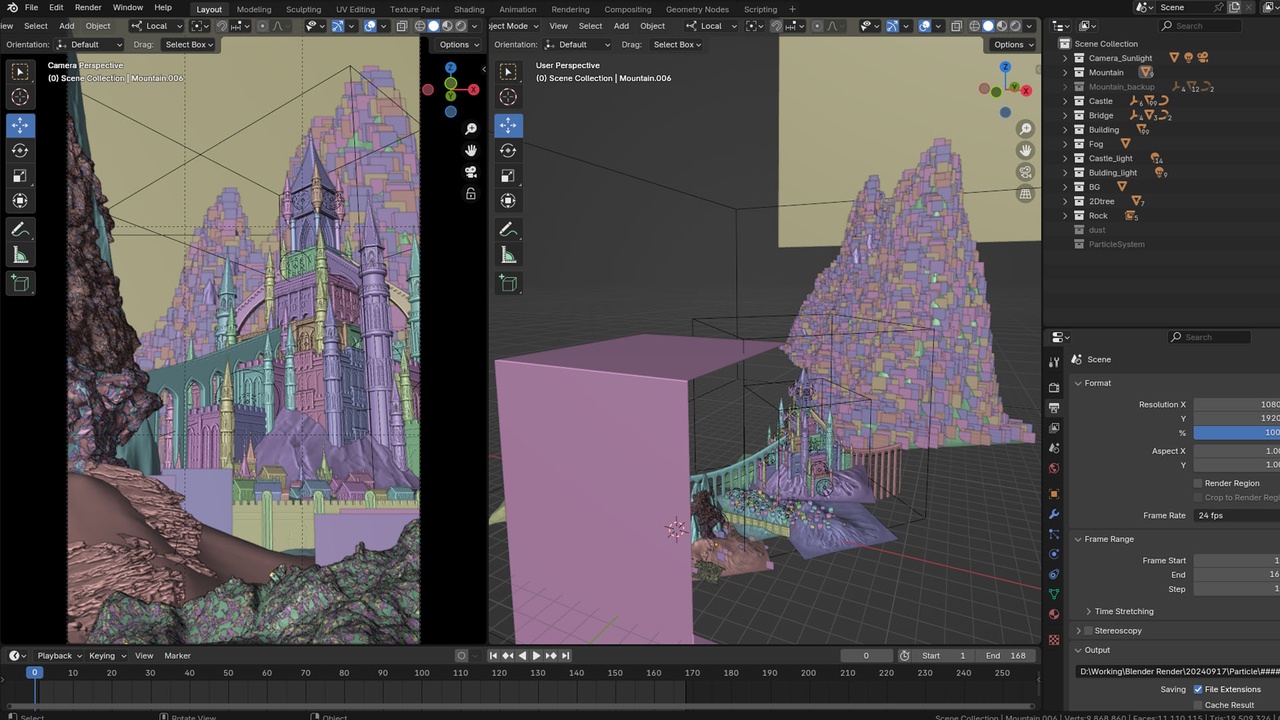Image resolution: width=1280 pixels, height=720 pixels.
Task: Switch left viewport to rendered shading
Action: [460, 26]
